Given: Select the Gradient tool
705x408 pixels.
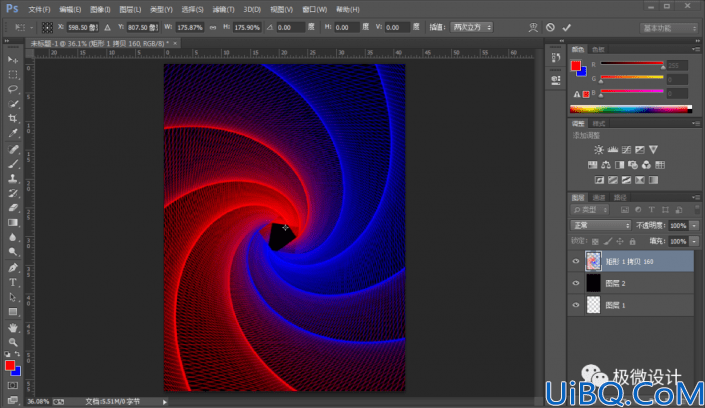Looking at the screenshot, I should [13, 223].
